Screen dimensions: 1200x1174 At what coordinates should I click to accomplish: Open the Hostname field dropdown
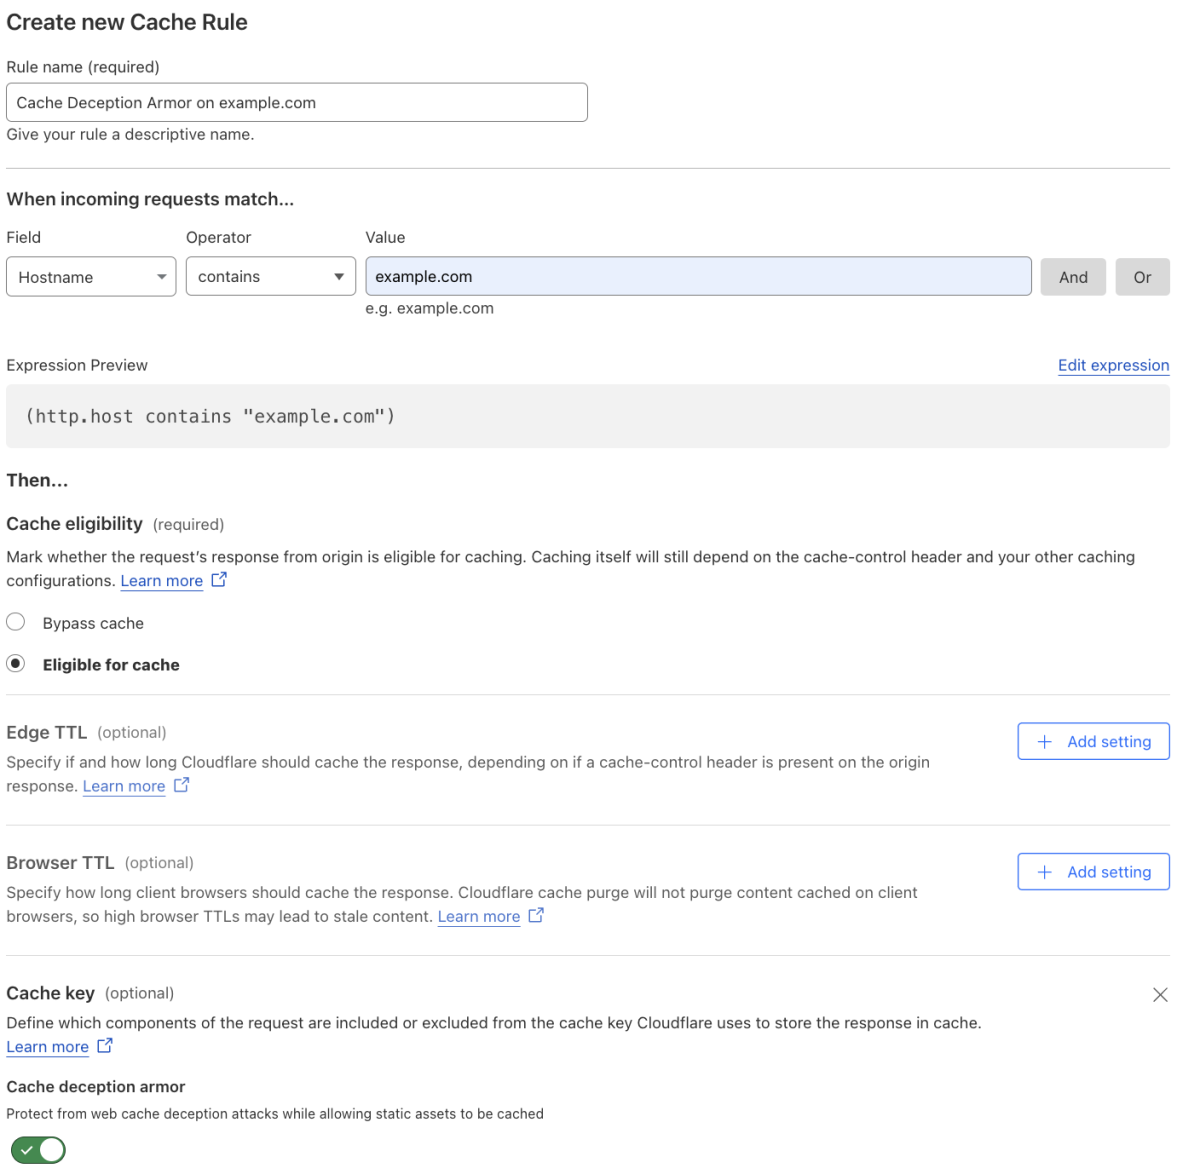(90, 276)
